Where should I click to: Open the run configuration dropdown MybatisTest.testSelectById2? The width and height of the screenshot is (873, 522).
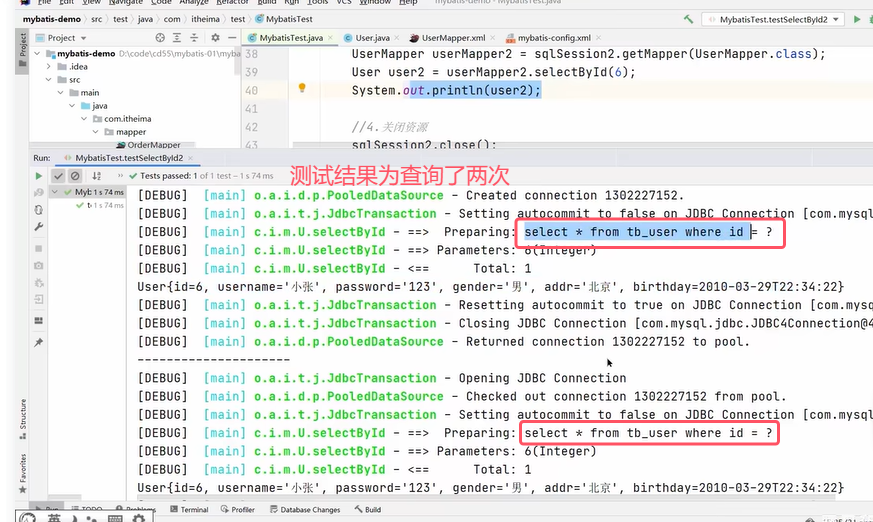(773, 19)
